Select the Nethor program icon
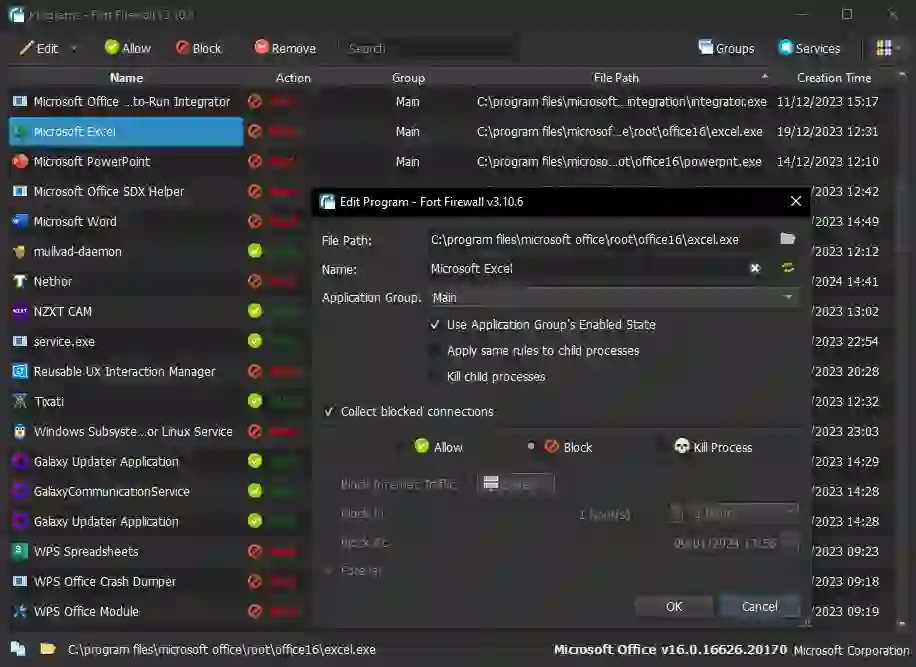Screen dimensions: 916x667 tap(20, 282)
